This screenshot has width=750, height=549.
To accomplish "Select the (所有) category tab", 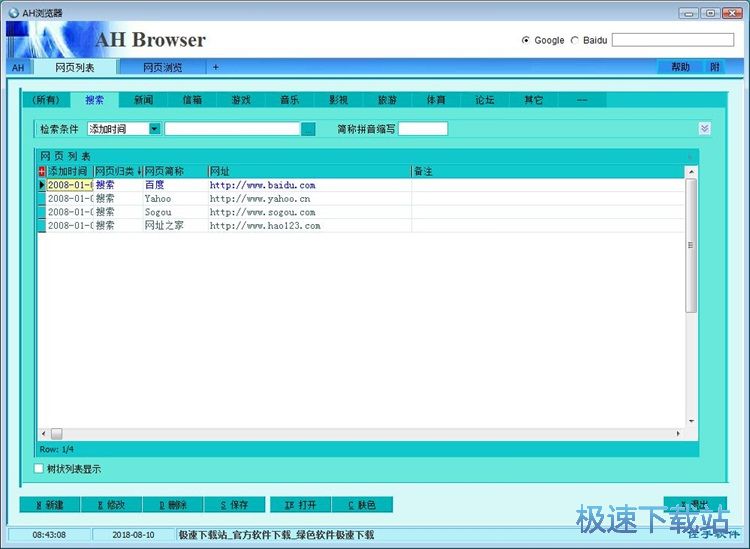I will 46,100.
